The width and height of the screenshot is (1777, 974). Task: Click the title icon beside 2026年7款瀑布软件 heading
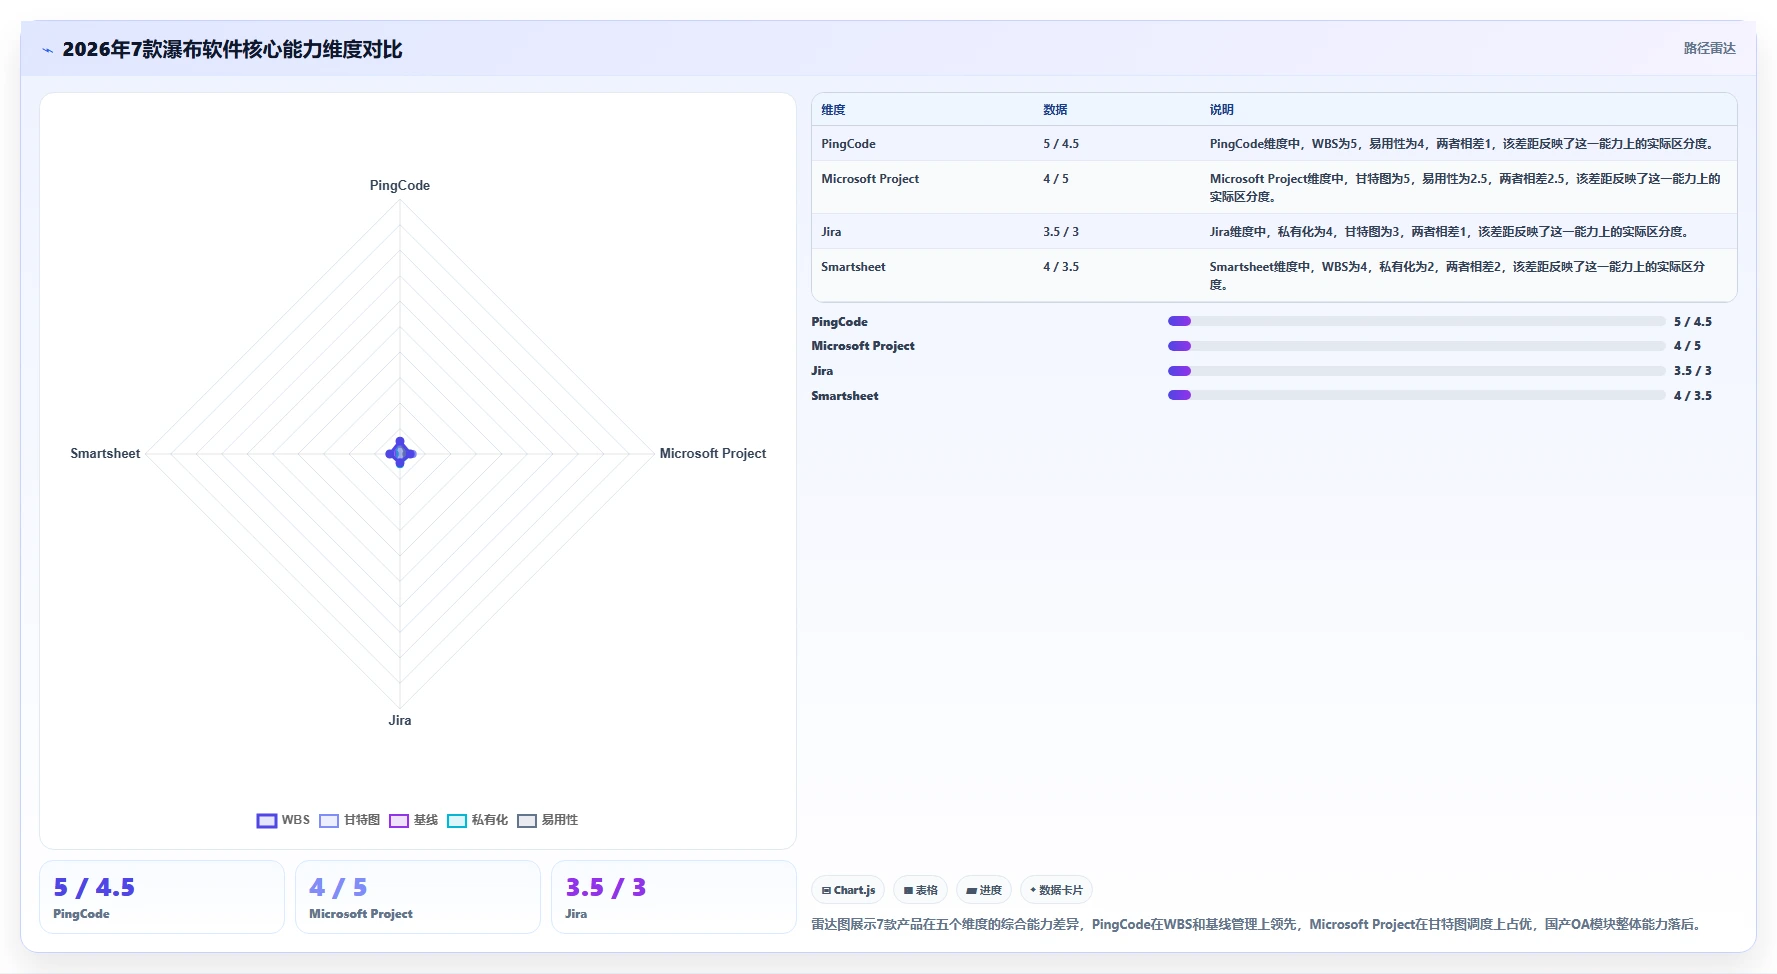click(47, 50)
